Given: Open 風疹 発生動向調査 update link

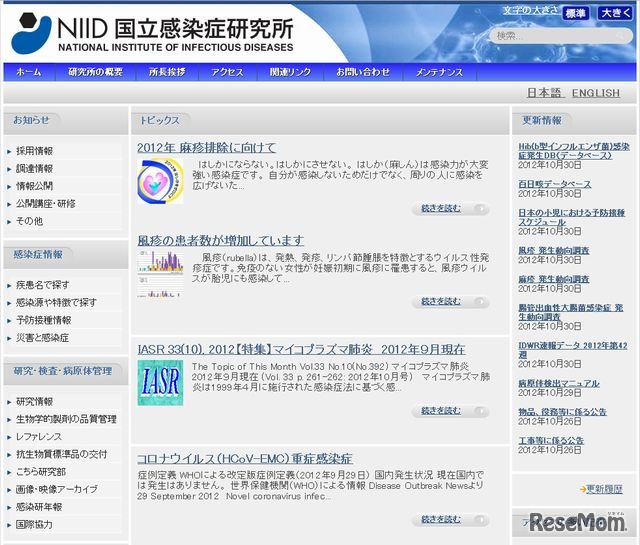Looking at the screenshot, I should pyautogui.click(x=554, y=250).
